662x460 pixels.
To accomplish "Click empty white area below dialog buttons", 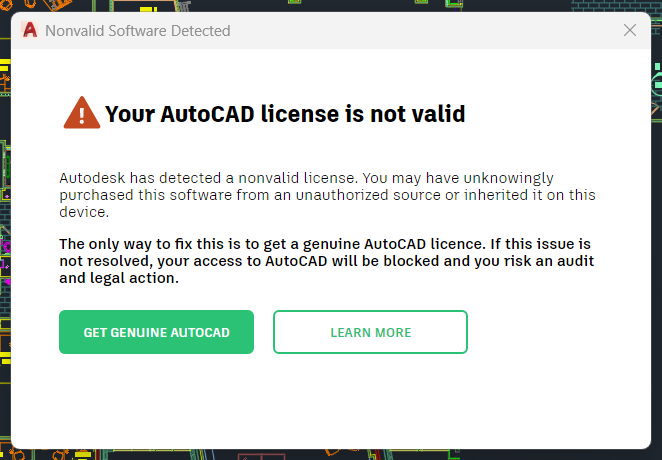I will [x=331, y=401].
